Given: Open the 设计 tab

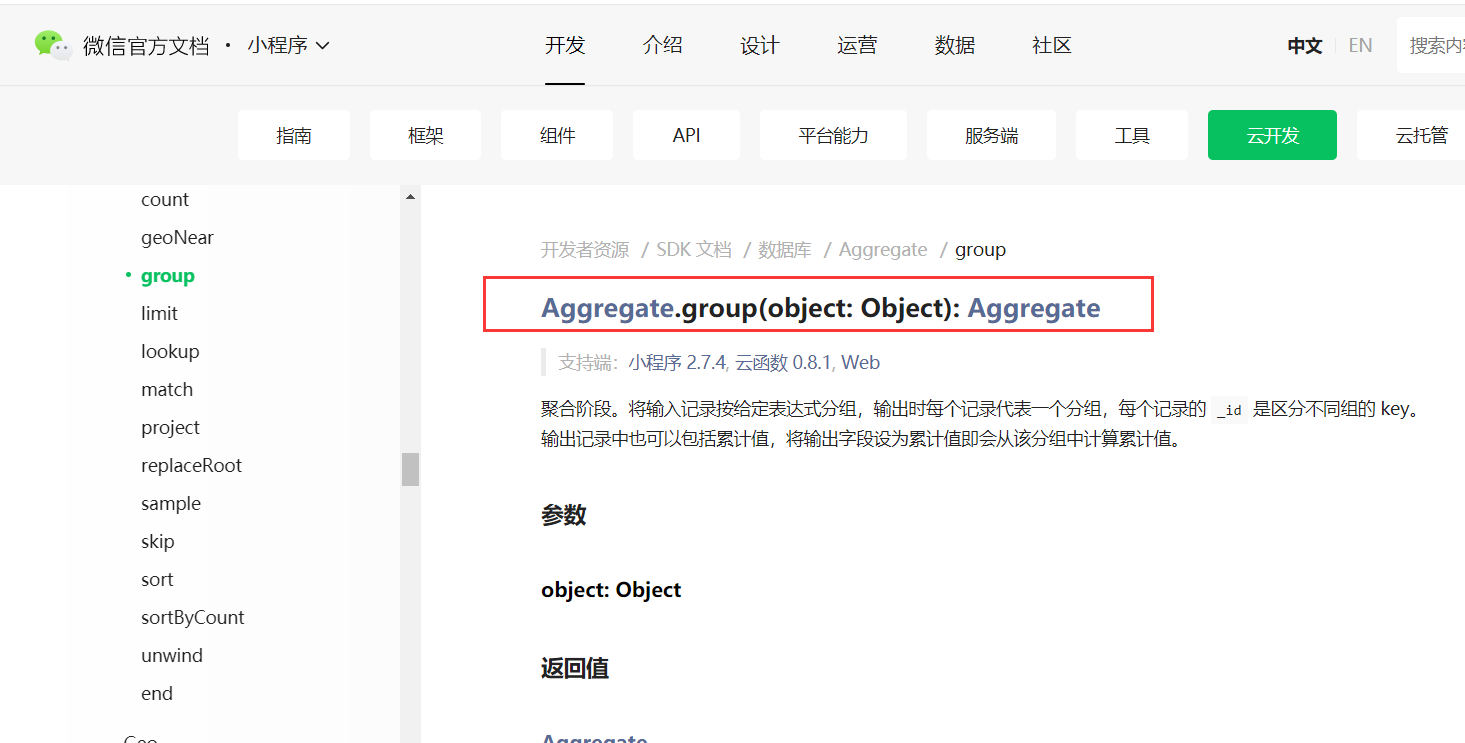Looking at the screenshot, I should [759, 45].
